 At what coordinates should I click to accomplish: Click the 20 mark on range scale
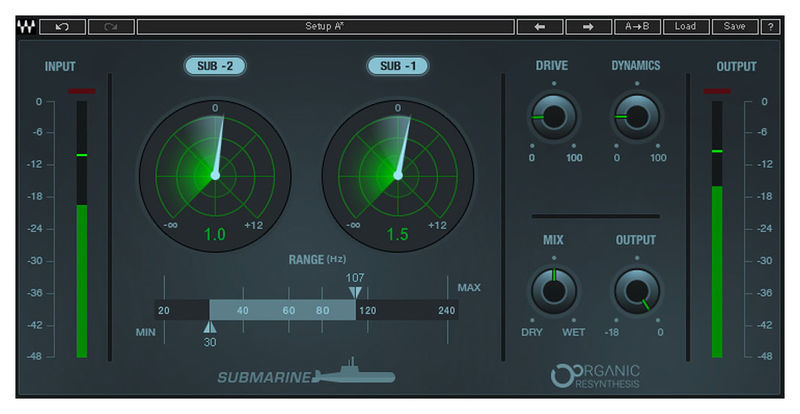pyautogui.click(x=164, y=310)
